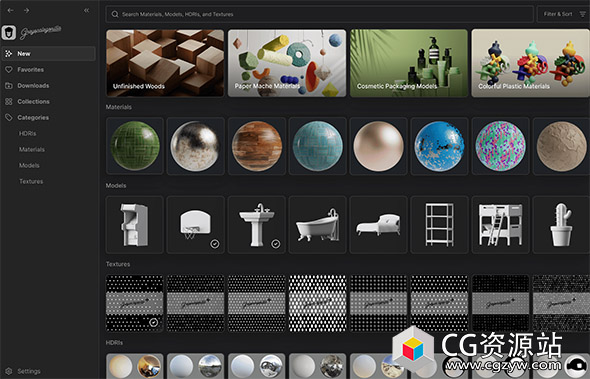Click downloaded checkmark on basketball hoop model
The image size is (590, 379).
(215, 244)
